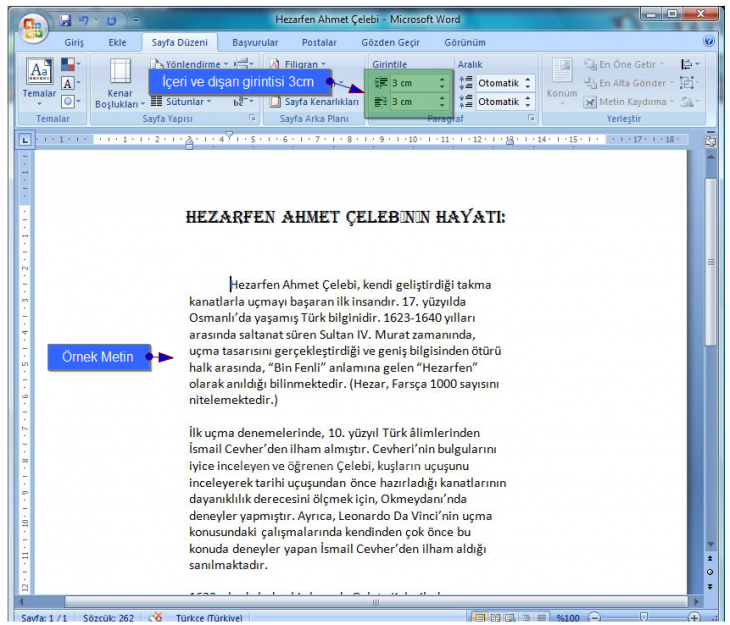Switch to the Giriş tab
The width and height of the screenshot is (730, 625).
coord(74,42)
